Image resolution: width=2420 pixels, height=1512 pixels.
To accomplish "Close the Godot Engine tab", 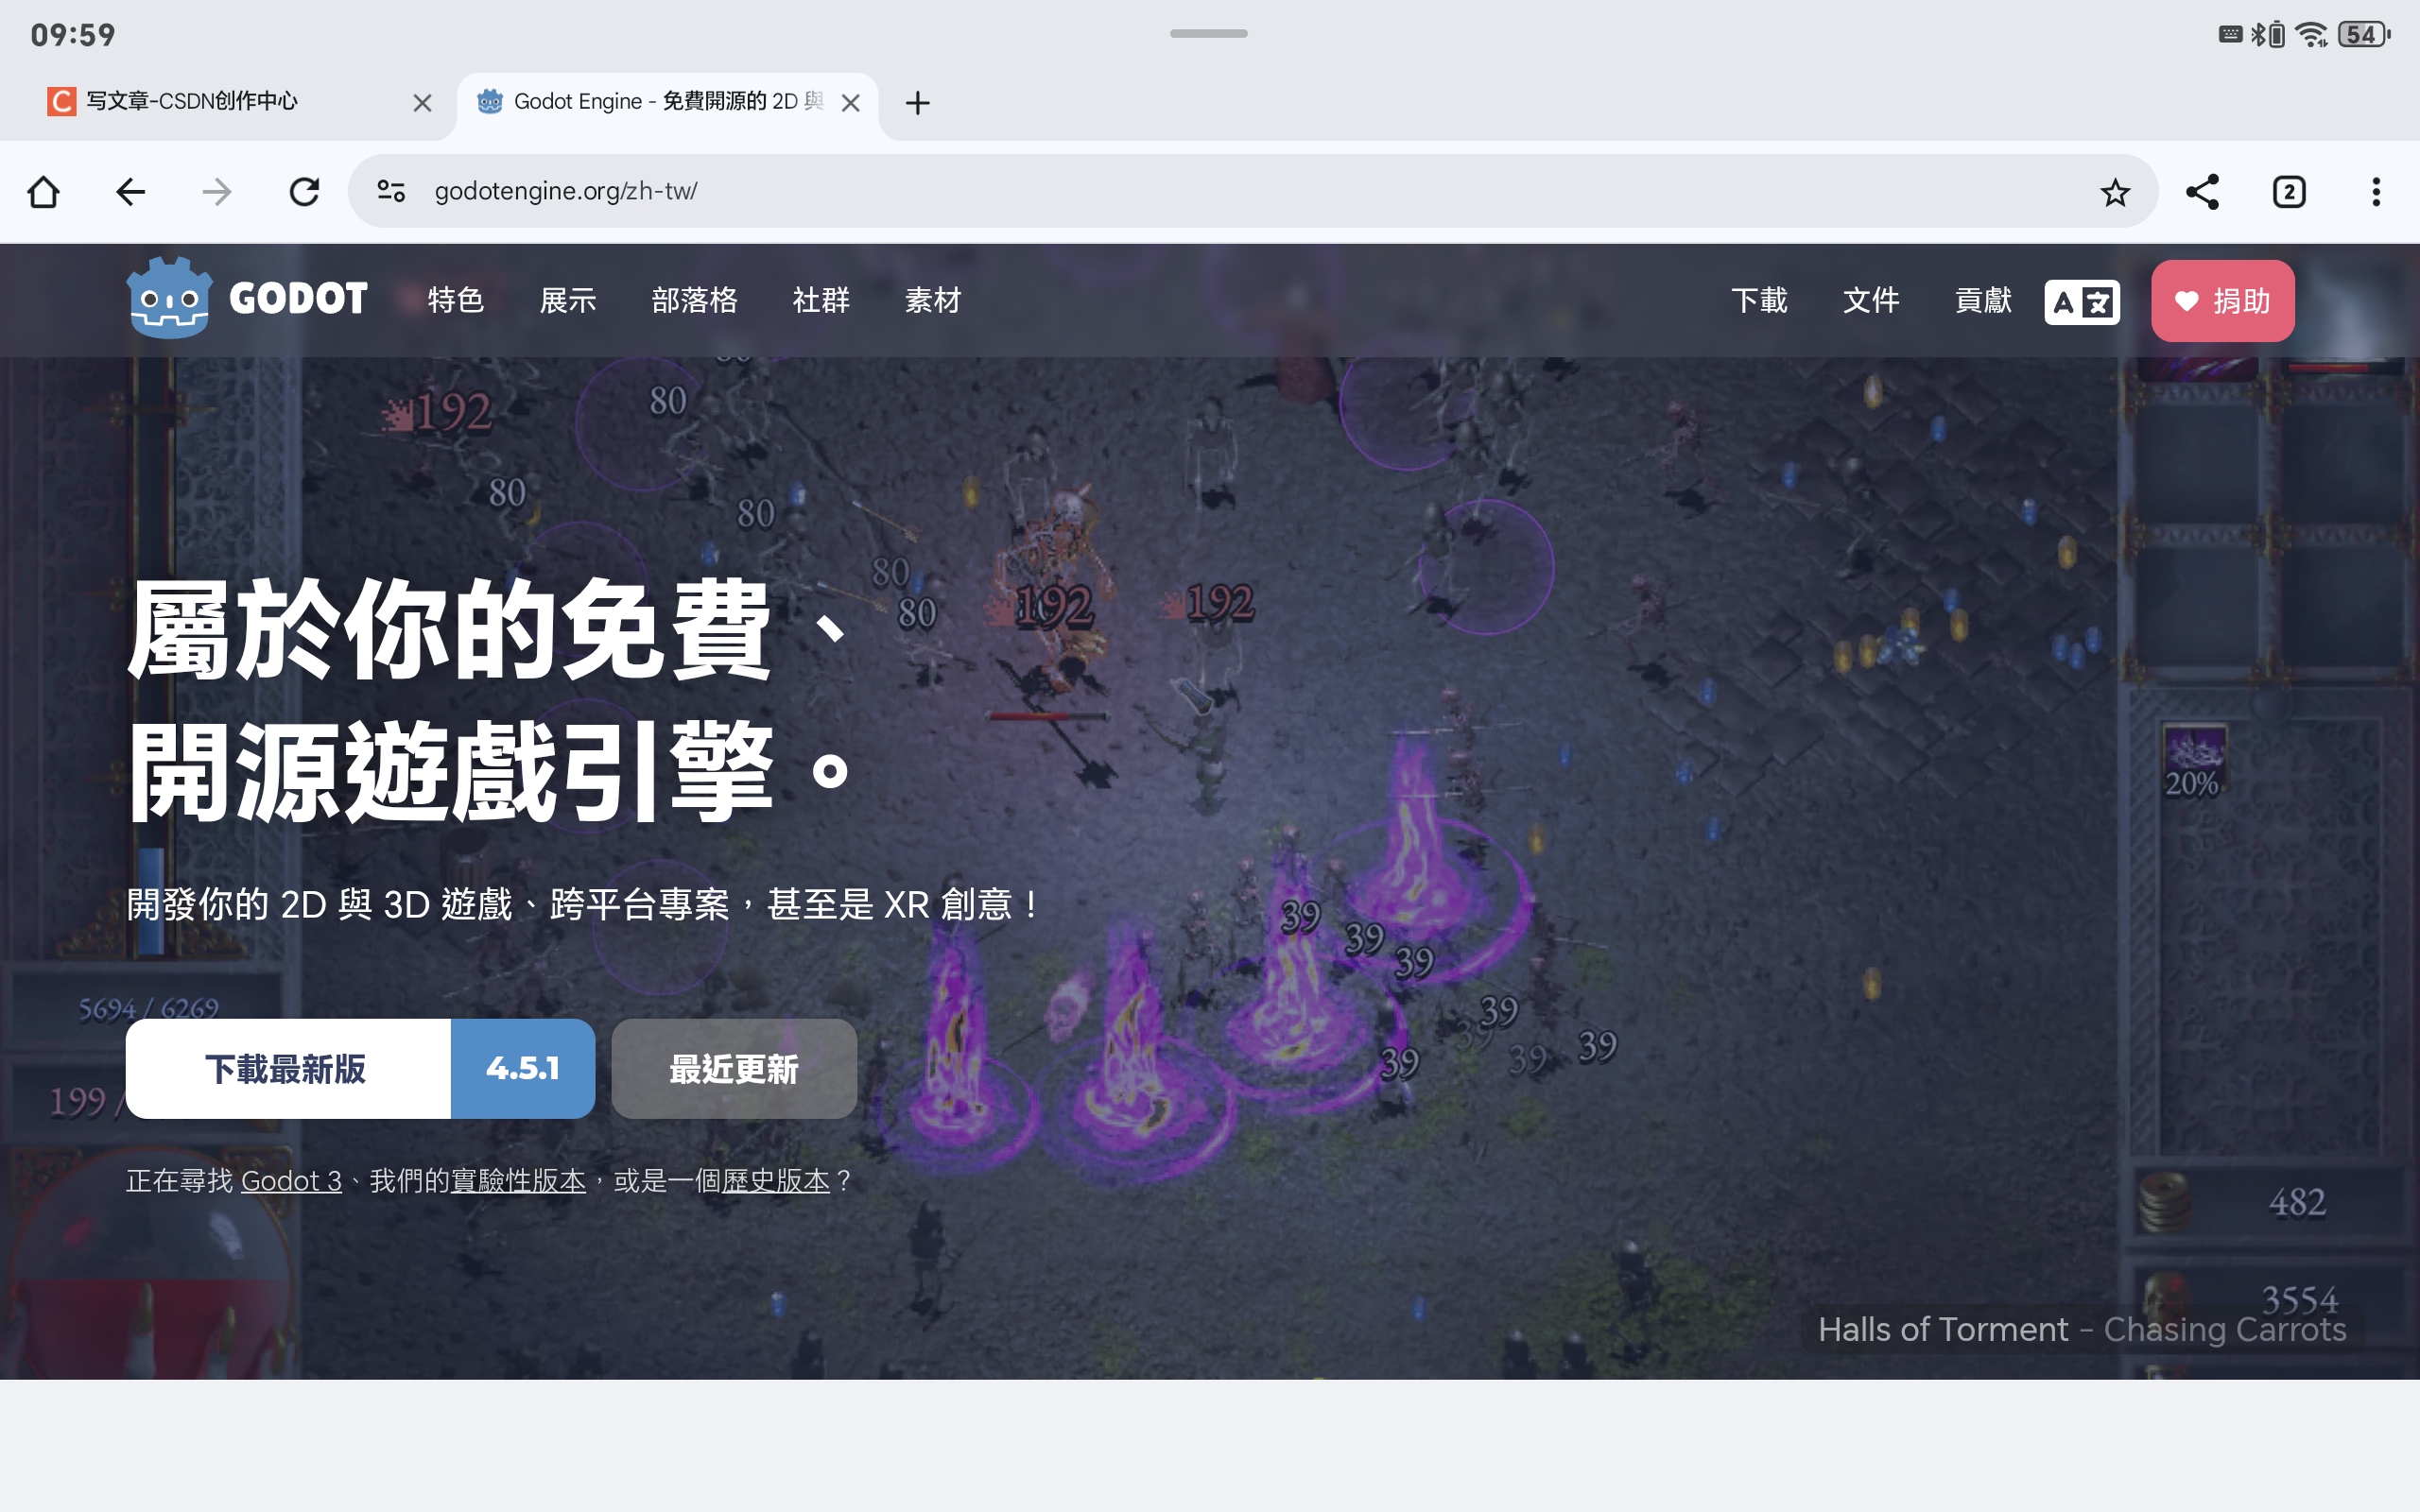I will coord(851,102).
